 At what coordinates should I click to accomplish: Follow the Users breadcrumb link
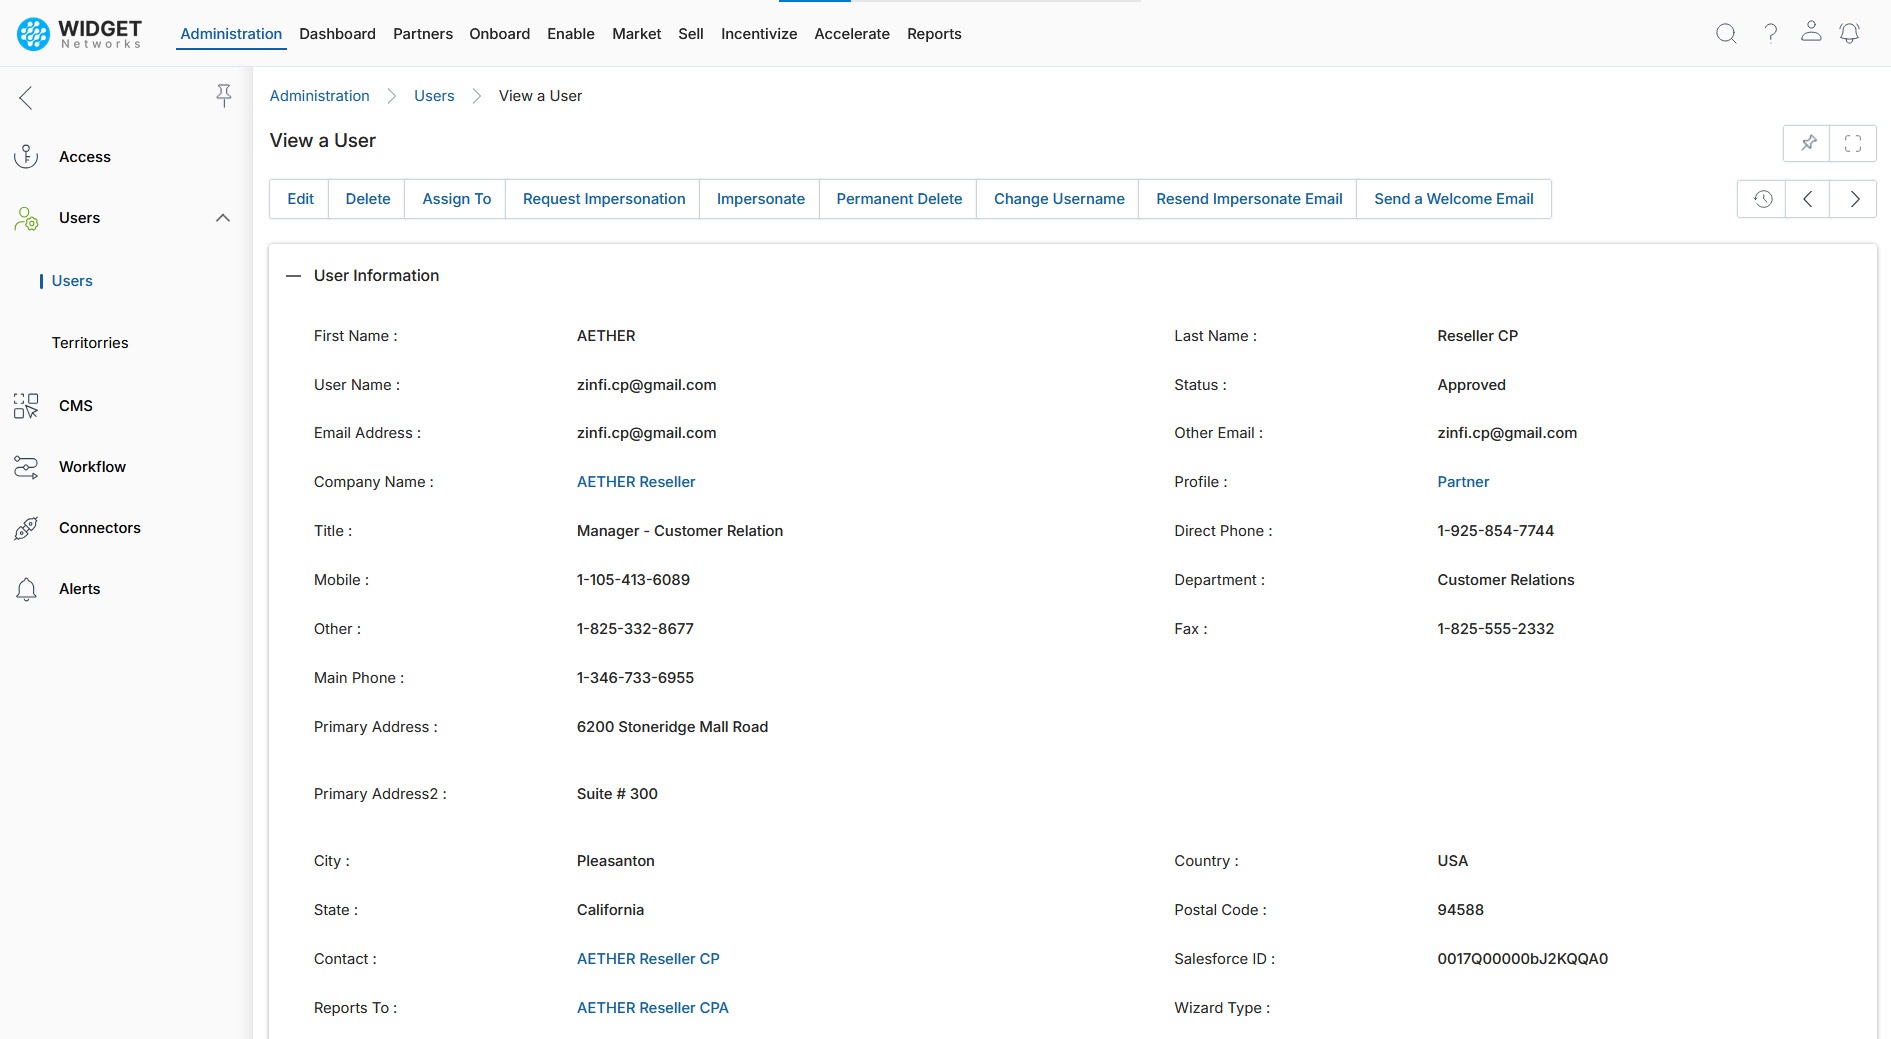click(434, 96)
